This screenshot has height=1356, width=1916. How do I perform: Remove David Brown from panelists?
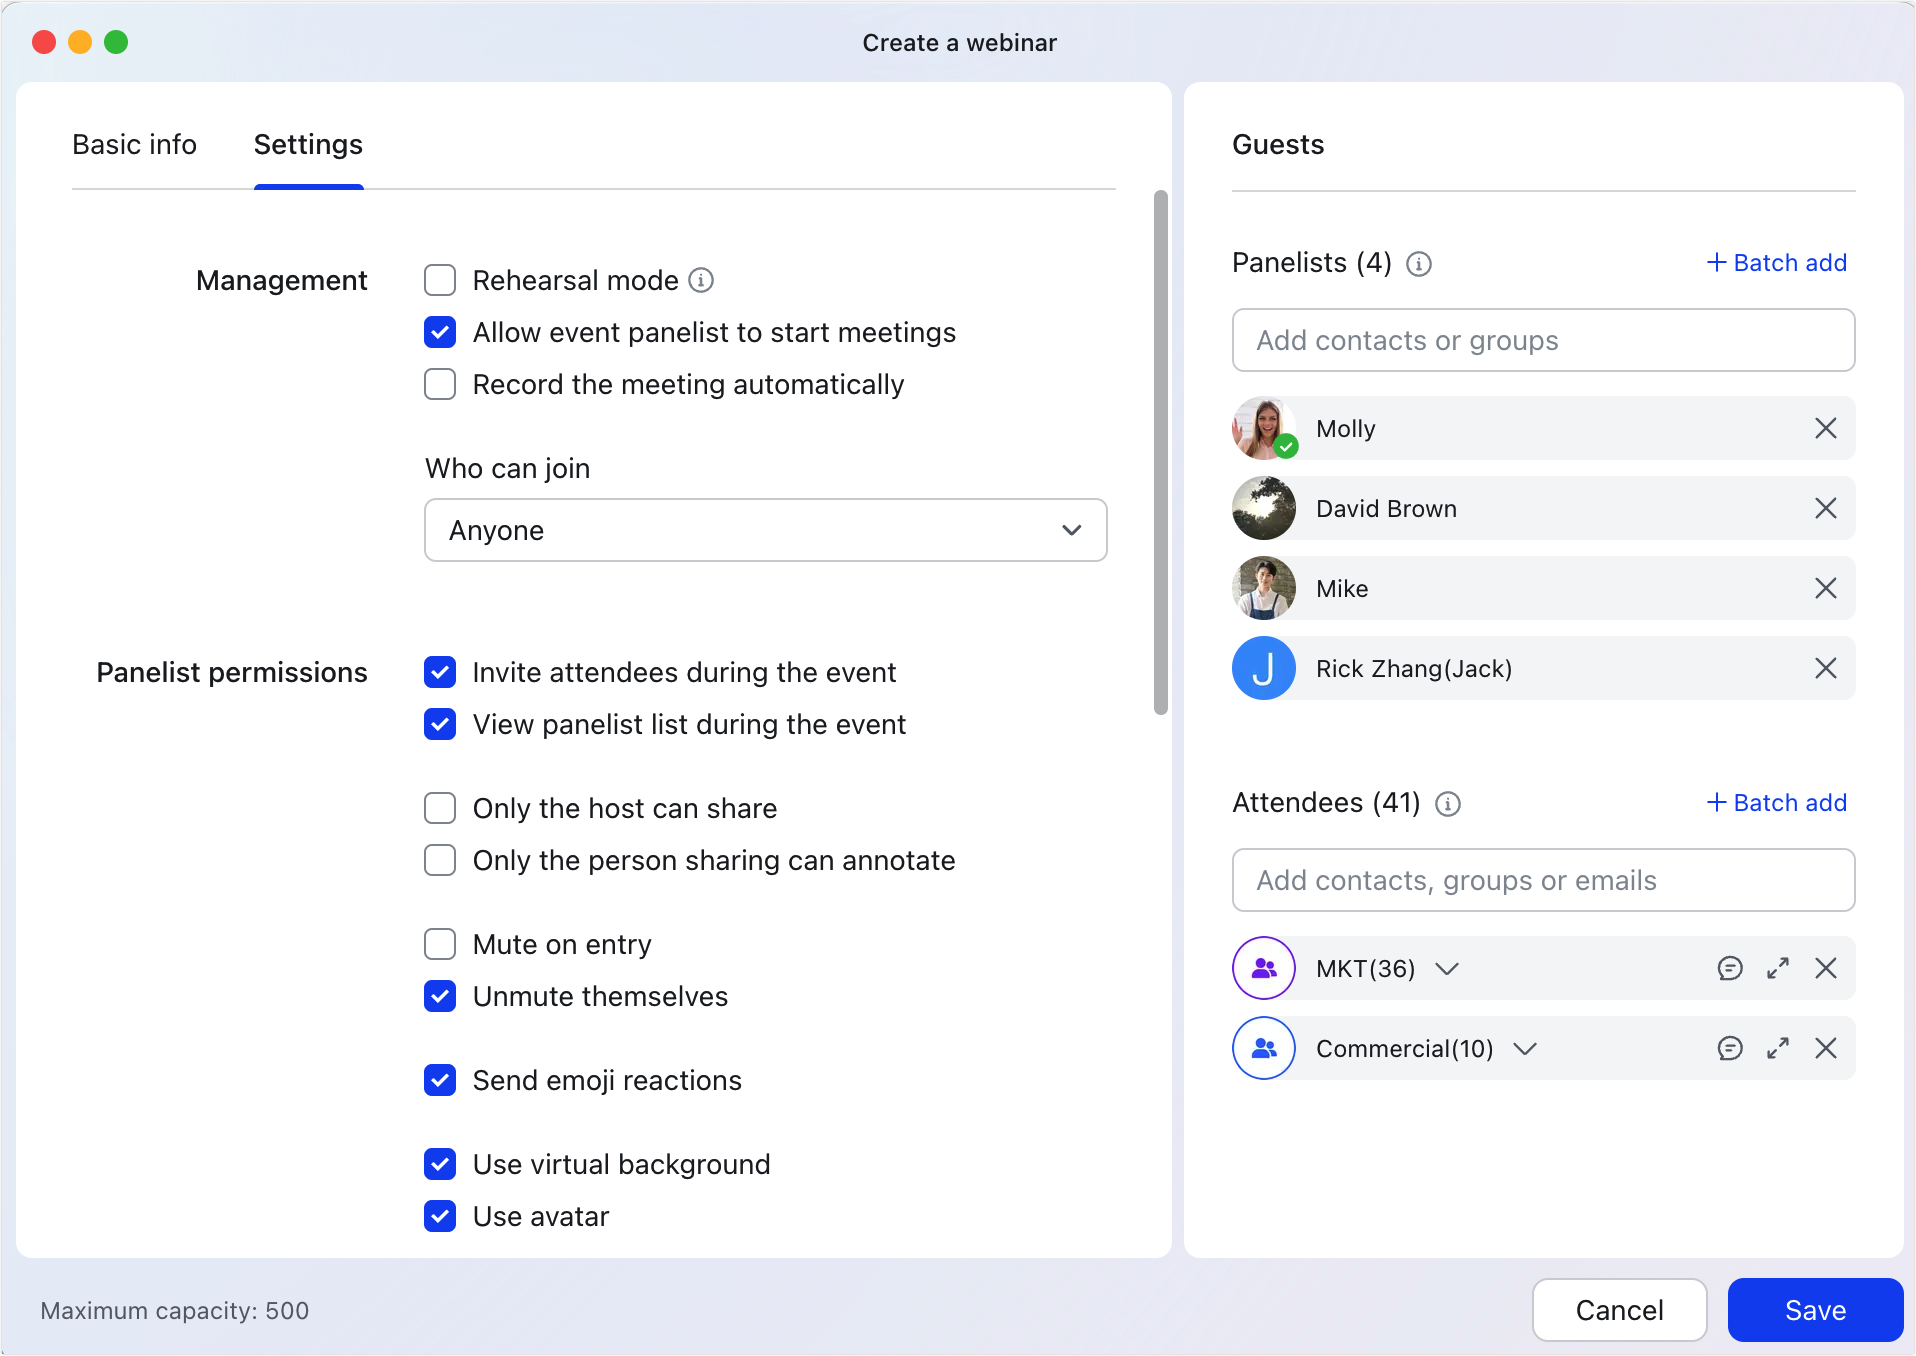click(x=1825, y=508)
